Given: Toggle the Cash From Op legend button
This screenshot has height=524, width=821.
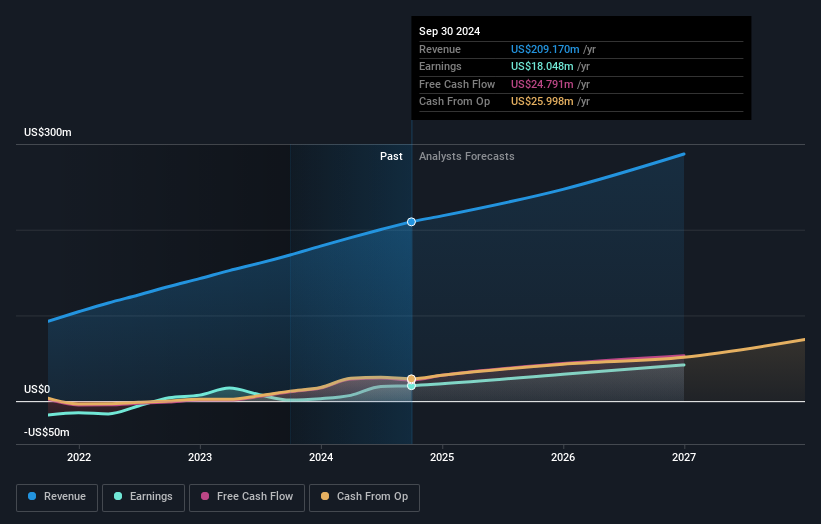Looking at the screenshot, I should 364,497.
